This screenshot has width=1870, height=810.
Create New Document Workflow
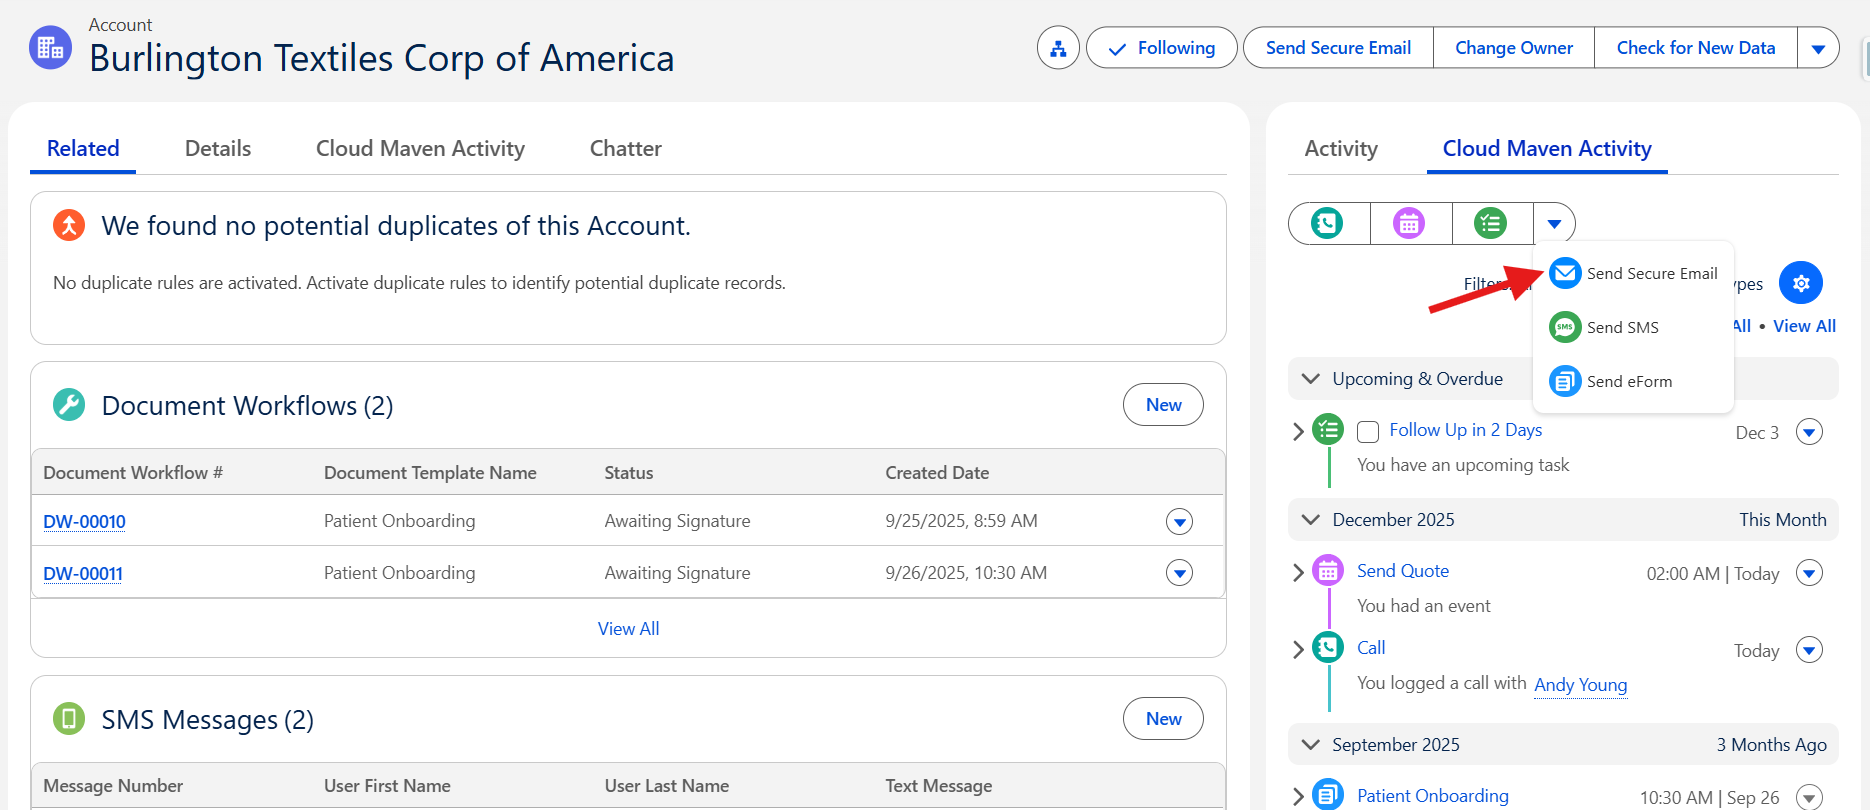(1163, 405)
